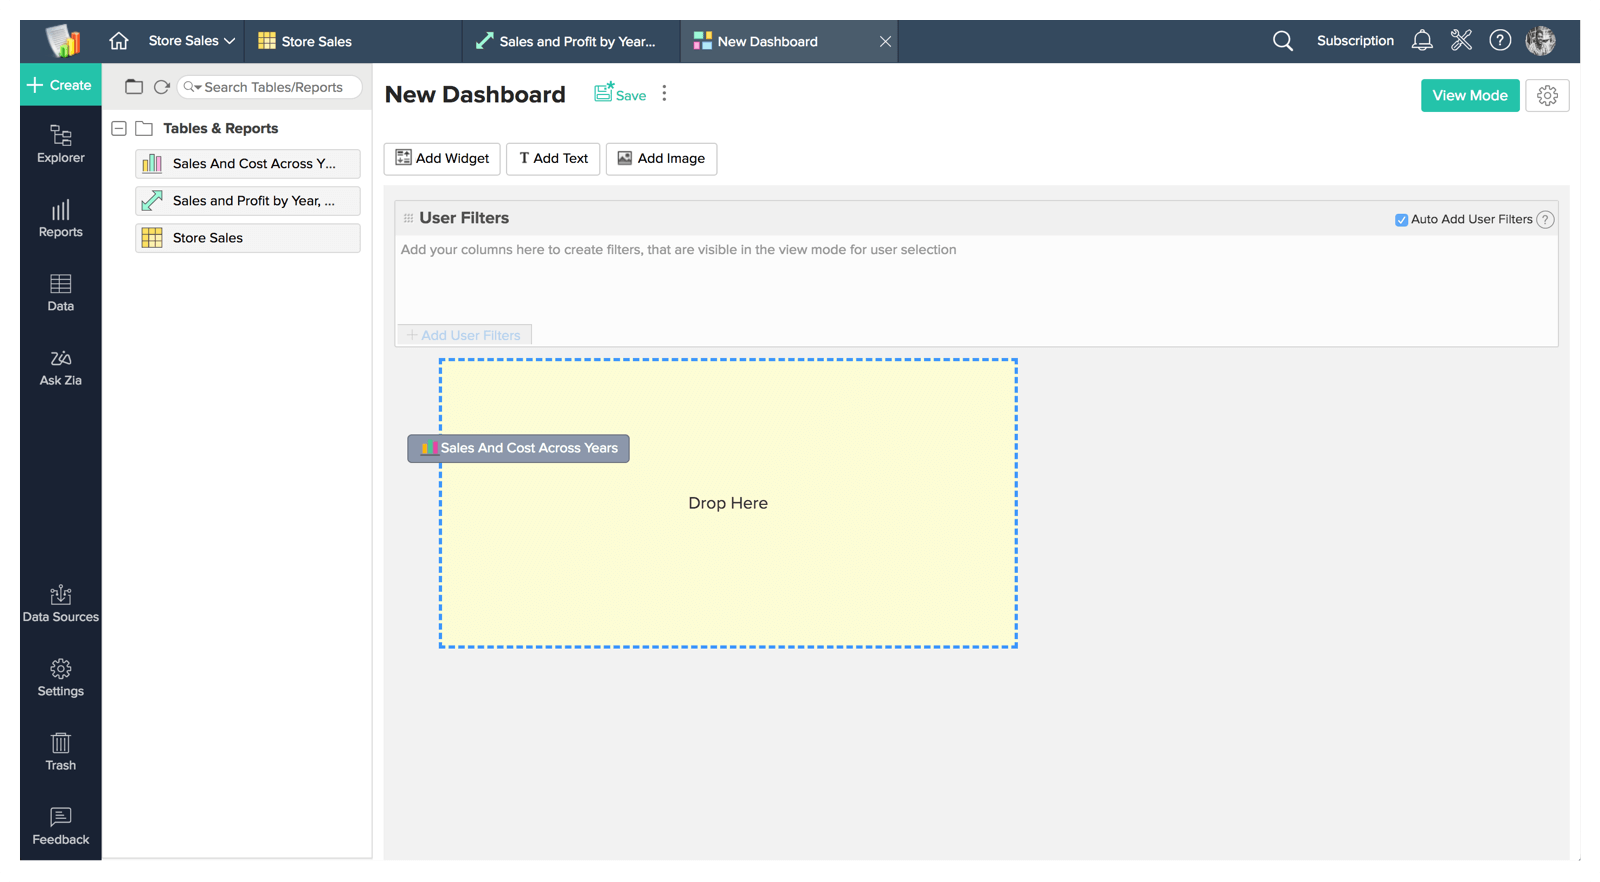Viewport: 1600px width, 882px height.
Task: Open the notifications bell
Action: [1421, 41]
